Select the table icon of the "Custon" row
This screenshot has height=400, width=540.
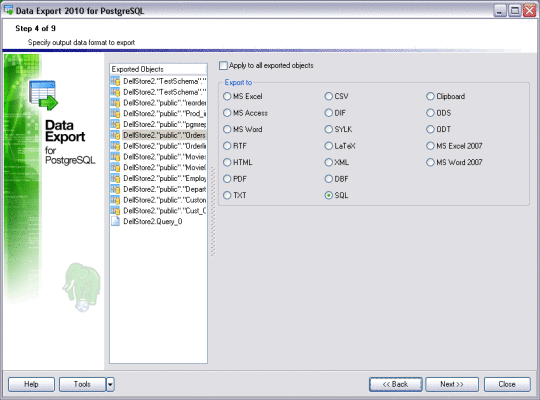pos(115,200)
